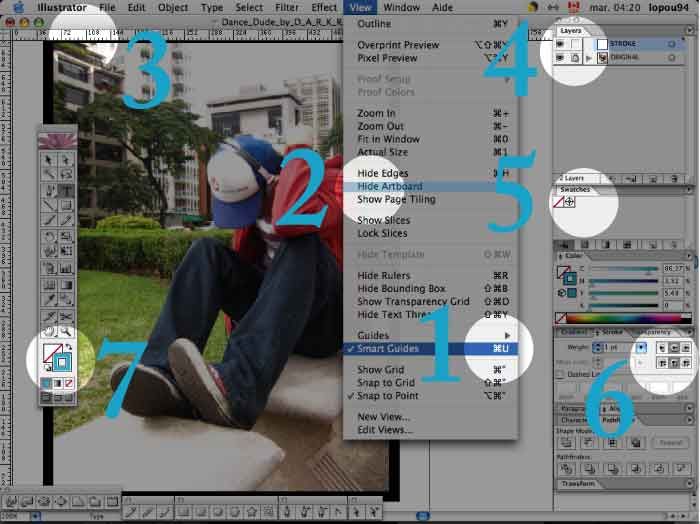Select the Direct Selection tool white arrow
The image size is (700, 524).
click(x=66, y=159)
